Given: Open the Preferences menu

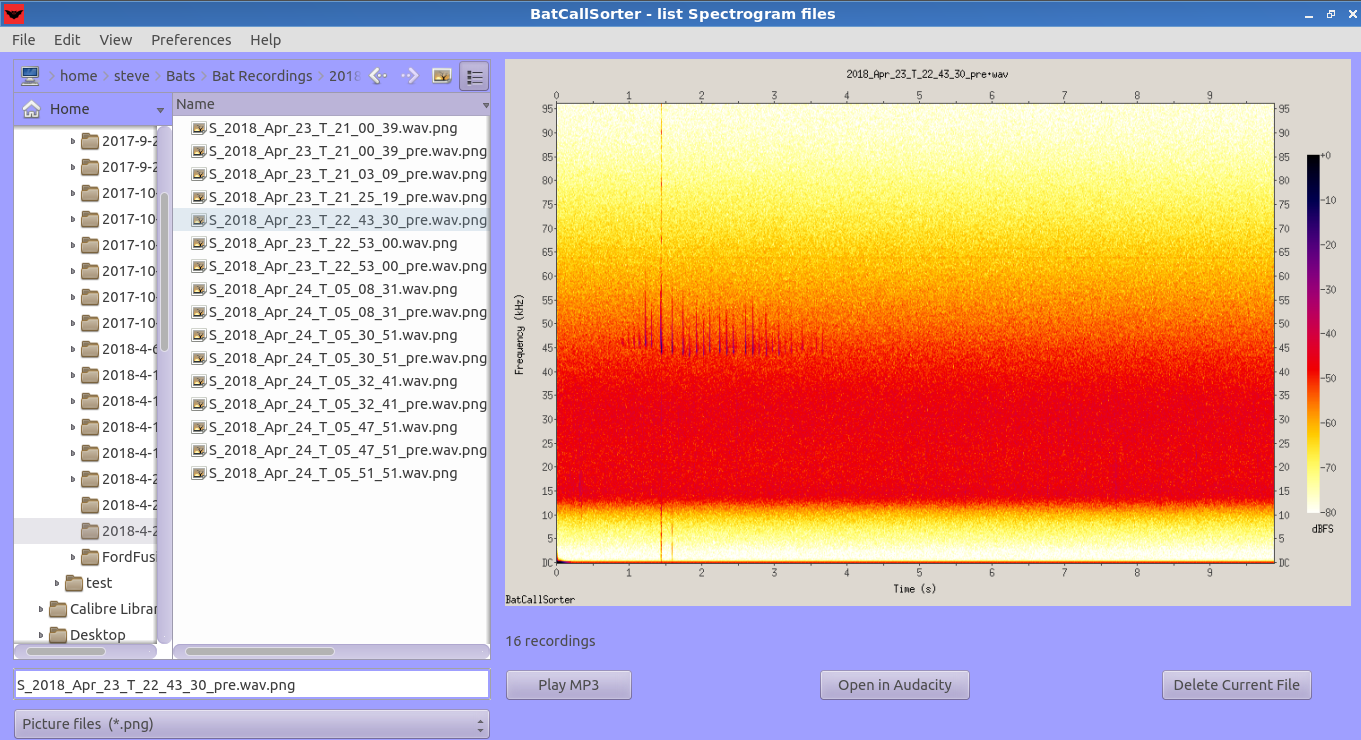Looking at the screenshot, I should 191,40.
